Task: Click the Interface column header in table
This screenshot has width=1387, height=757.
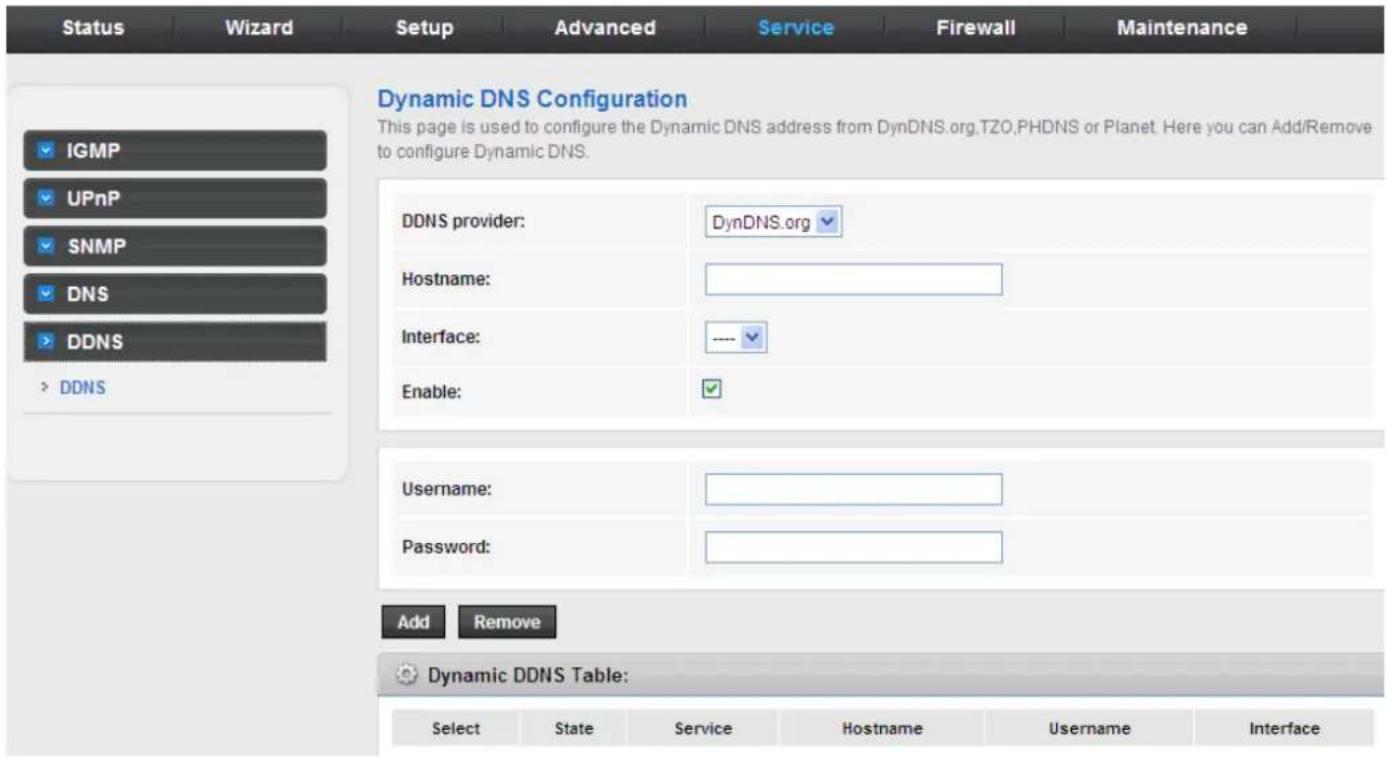Action: 1285,729
